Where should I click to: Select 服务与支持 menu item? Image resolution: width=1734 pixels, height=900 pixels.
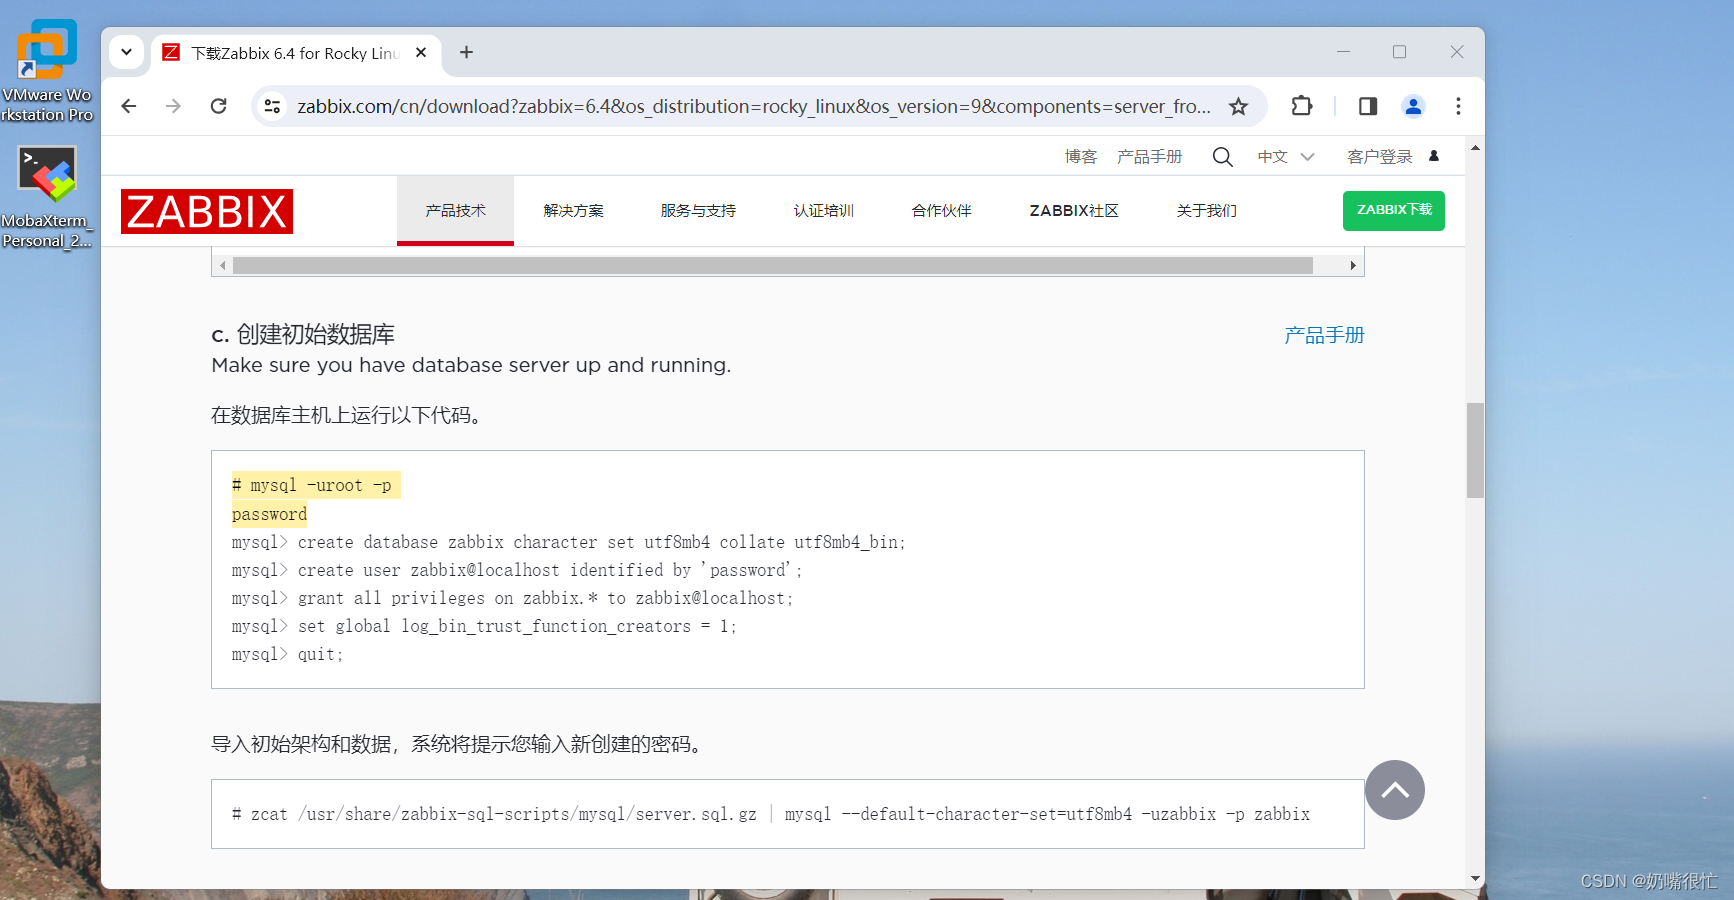tap(698, 210)
